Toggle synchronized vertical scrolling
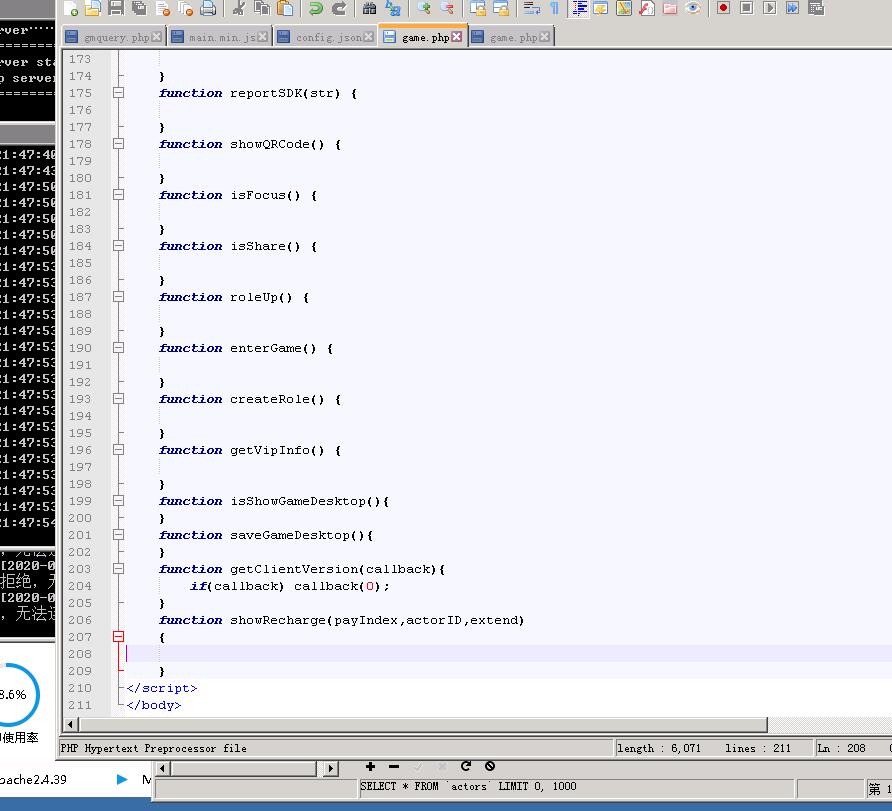The height and width of the screenshot is (811, 892). [478, 8]
